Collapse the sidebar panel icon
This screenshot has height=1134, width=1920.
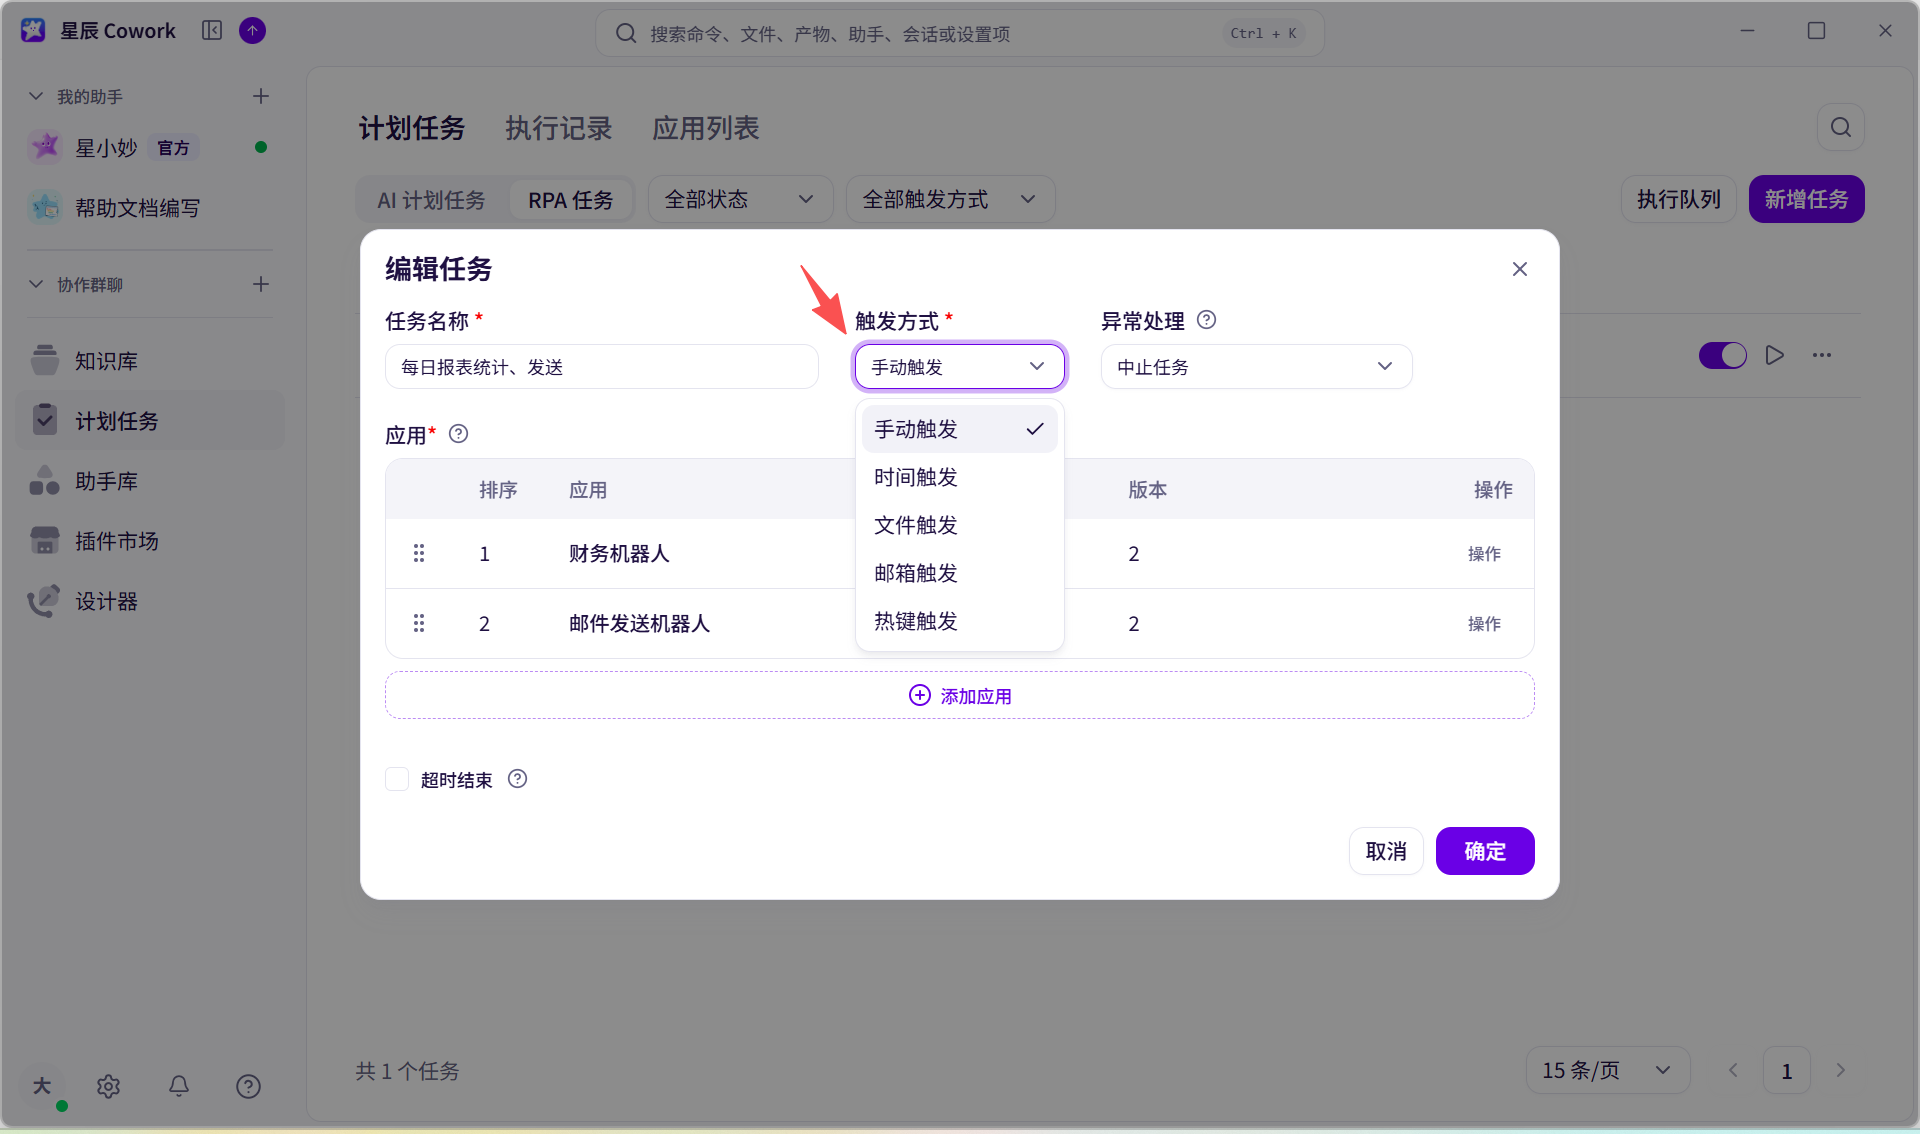click(212, 31)
